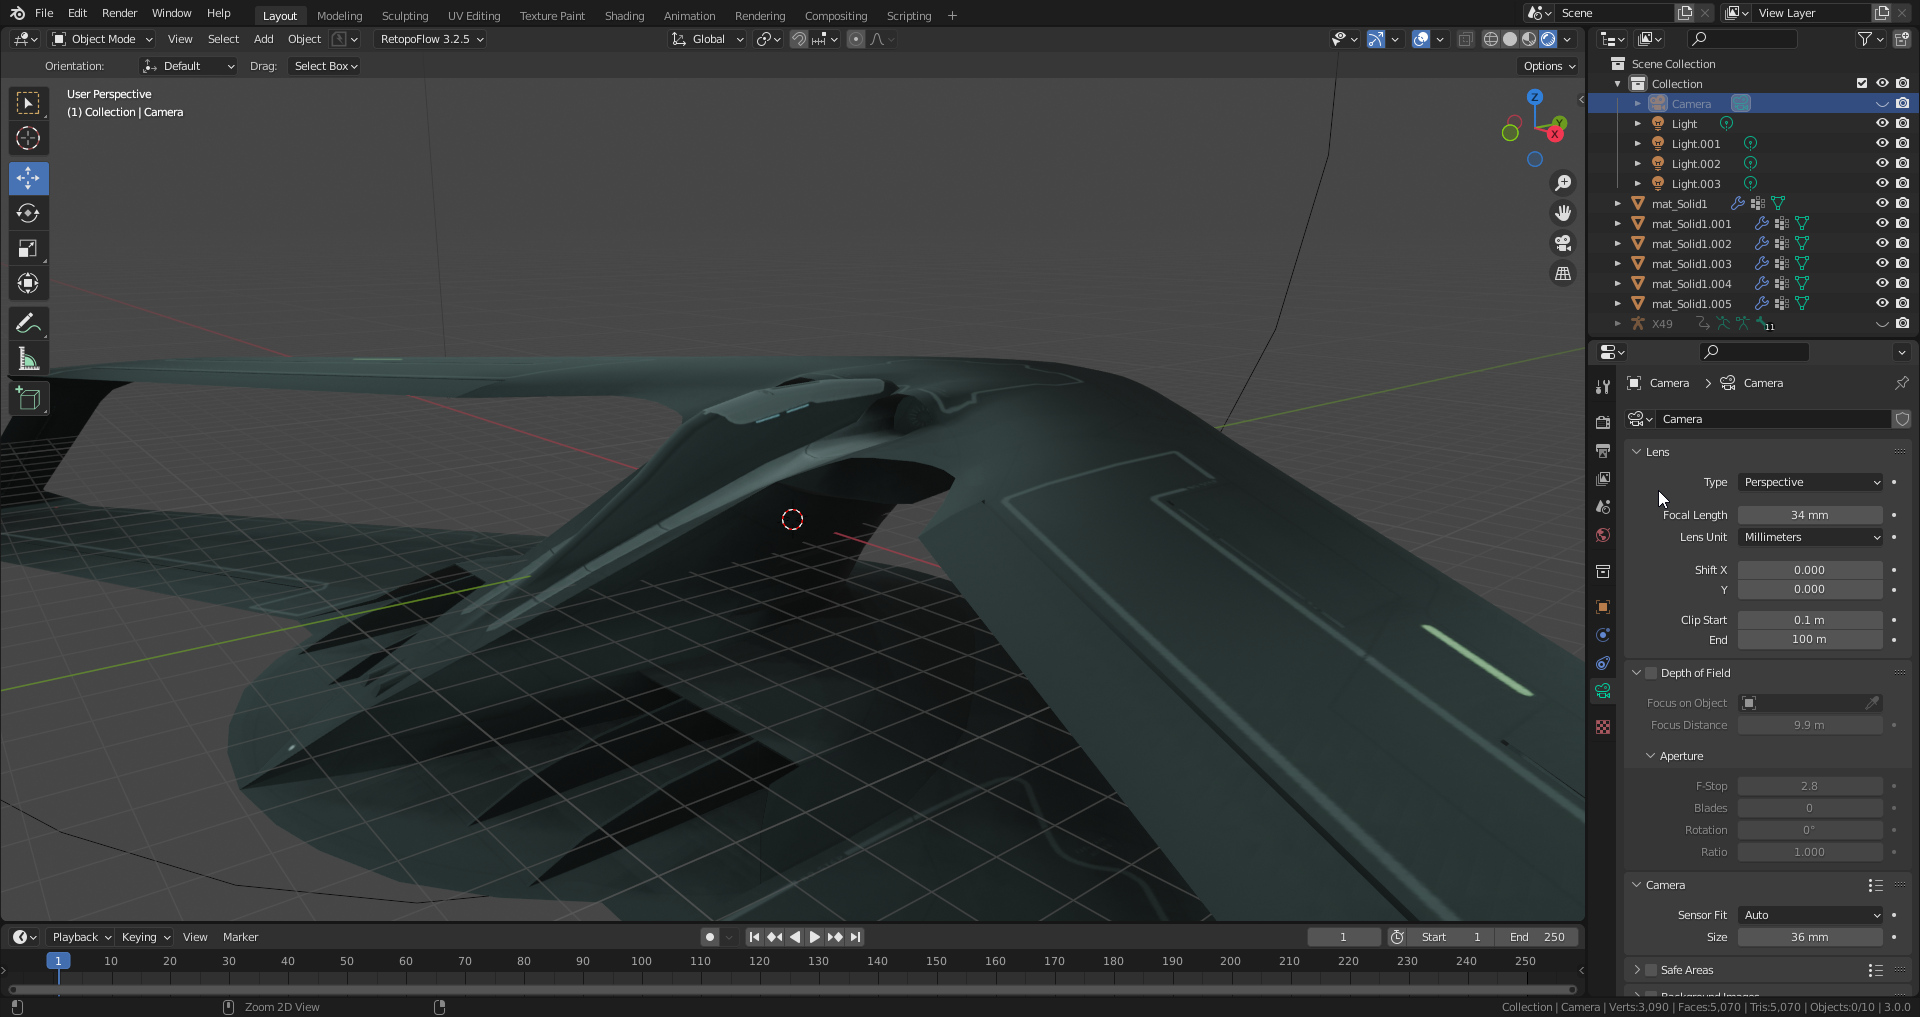The width and height of the screenshot is (1920, 1017).
Task: Select the Move tool in toolbar
Action: [28, 179]
